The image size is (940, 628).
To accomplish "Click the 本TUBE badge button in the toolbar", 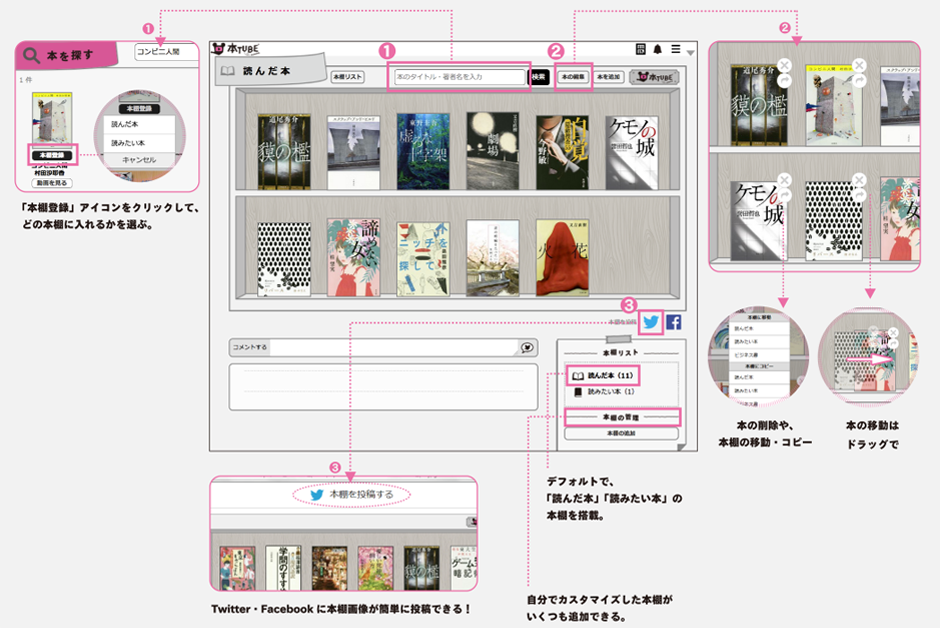I will tap(654, 77).
